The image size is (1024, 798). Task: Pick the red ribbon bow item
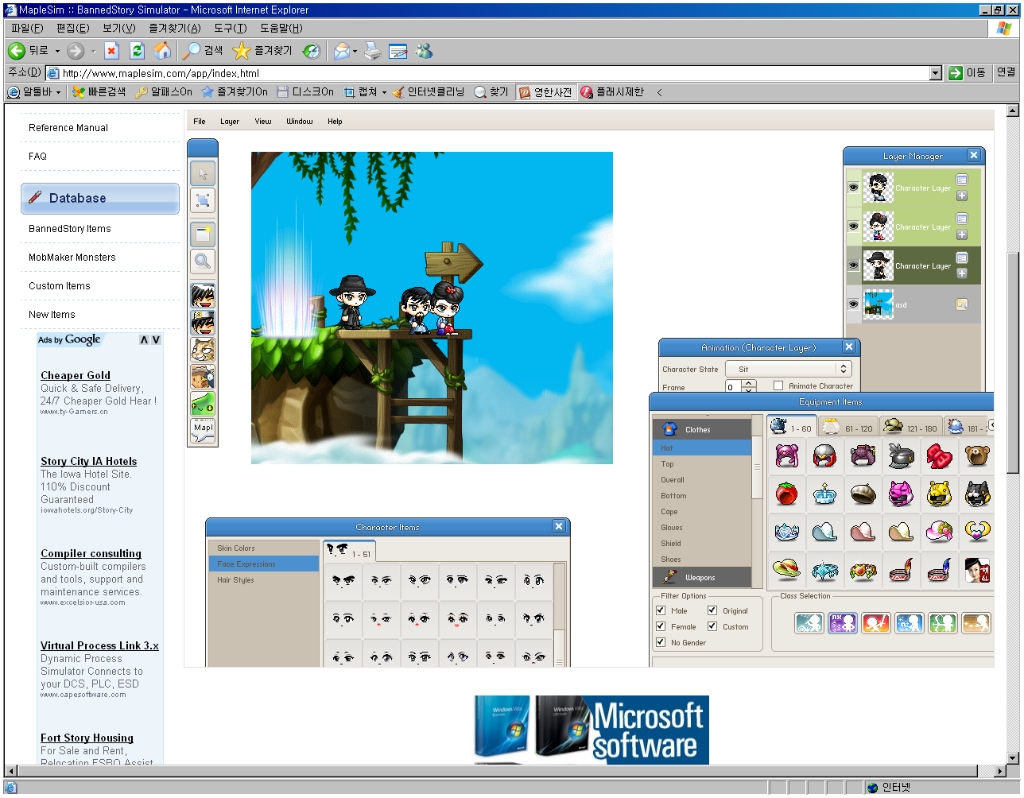[x=939, y=456]
